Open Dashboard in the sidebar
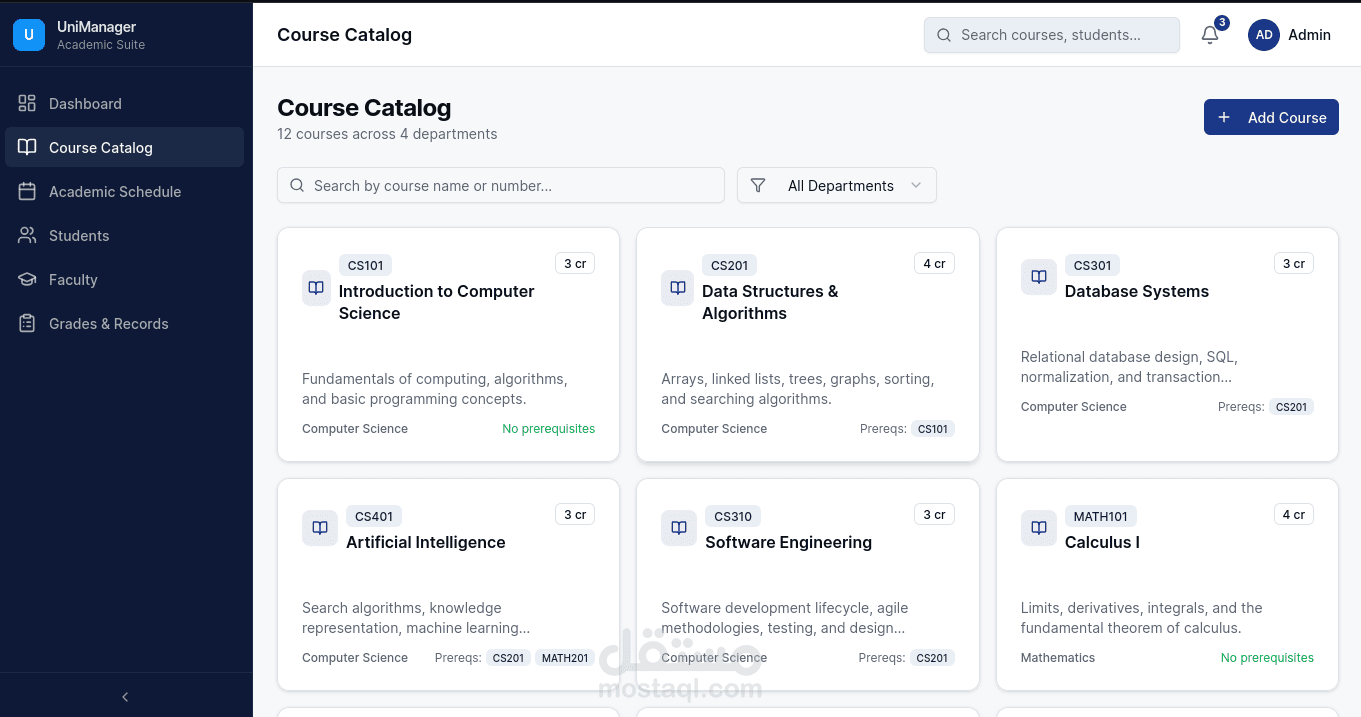 click(x=85, y=104)
